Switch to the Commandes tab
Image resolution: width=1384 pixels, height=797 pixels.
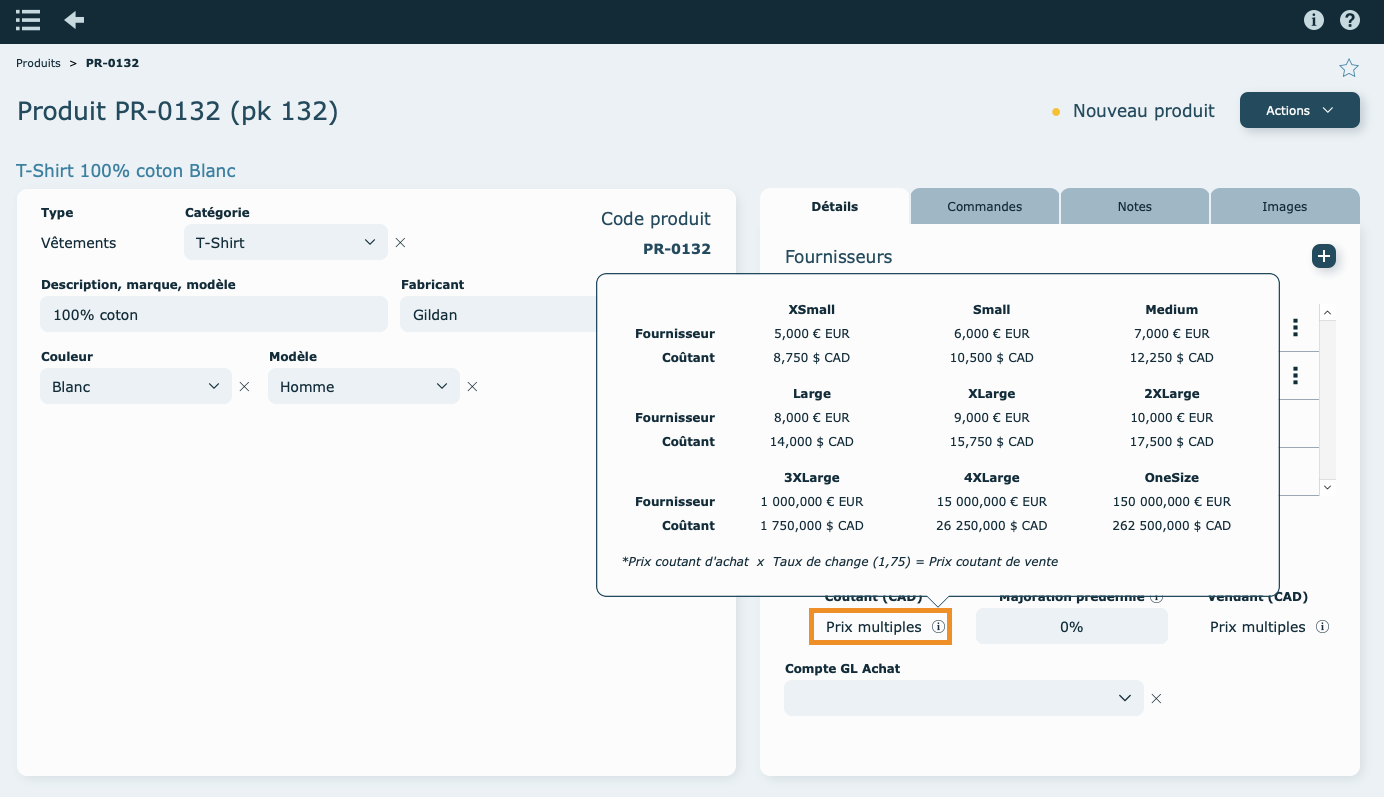point(984,207)
